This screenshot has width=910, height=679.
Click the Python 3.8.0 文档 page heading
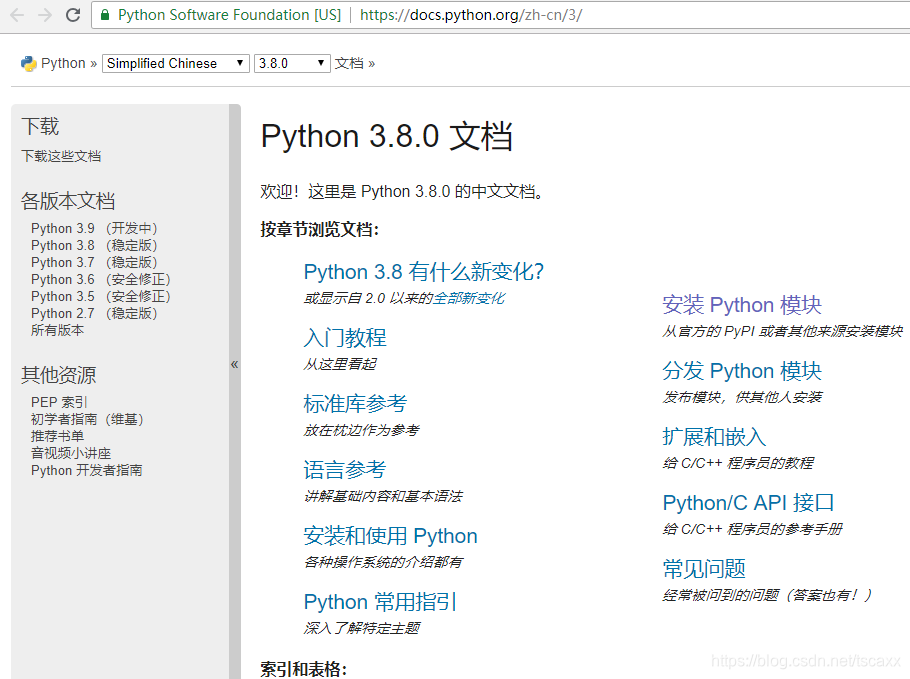[387, 136]
